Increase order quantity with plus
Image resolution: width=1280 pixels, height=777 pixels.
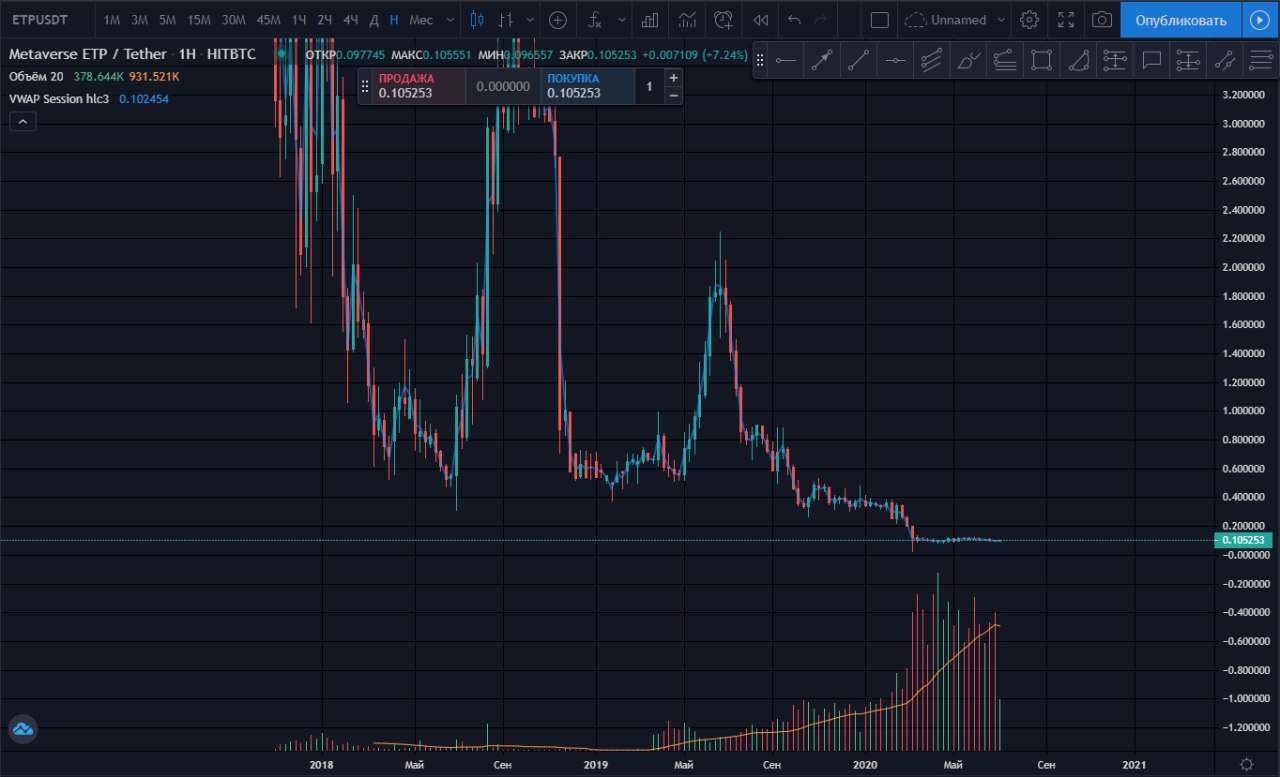(673, 77)
